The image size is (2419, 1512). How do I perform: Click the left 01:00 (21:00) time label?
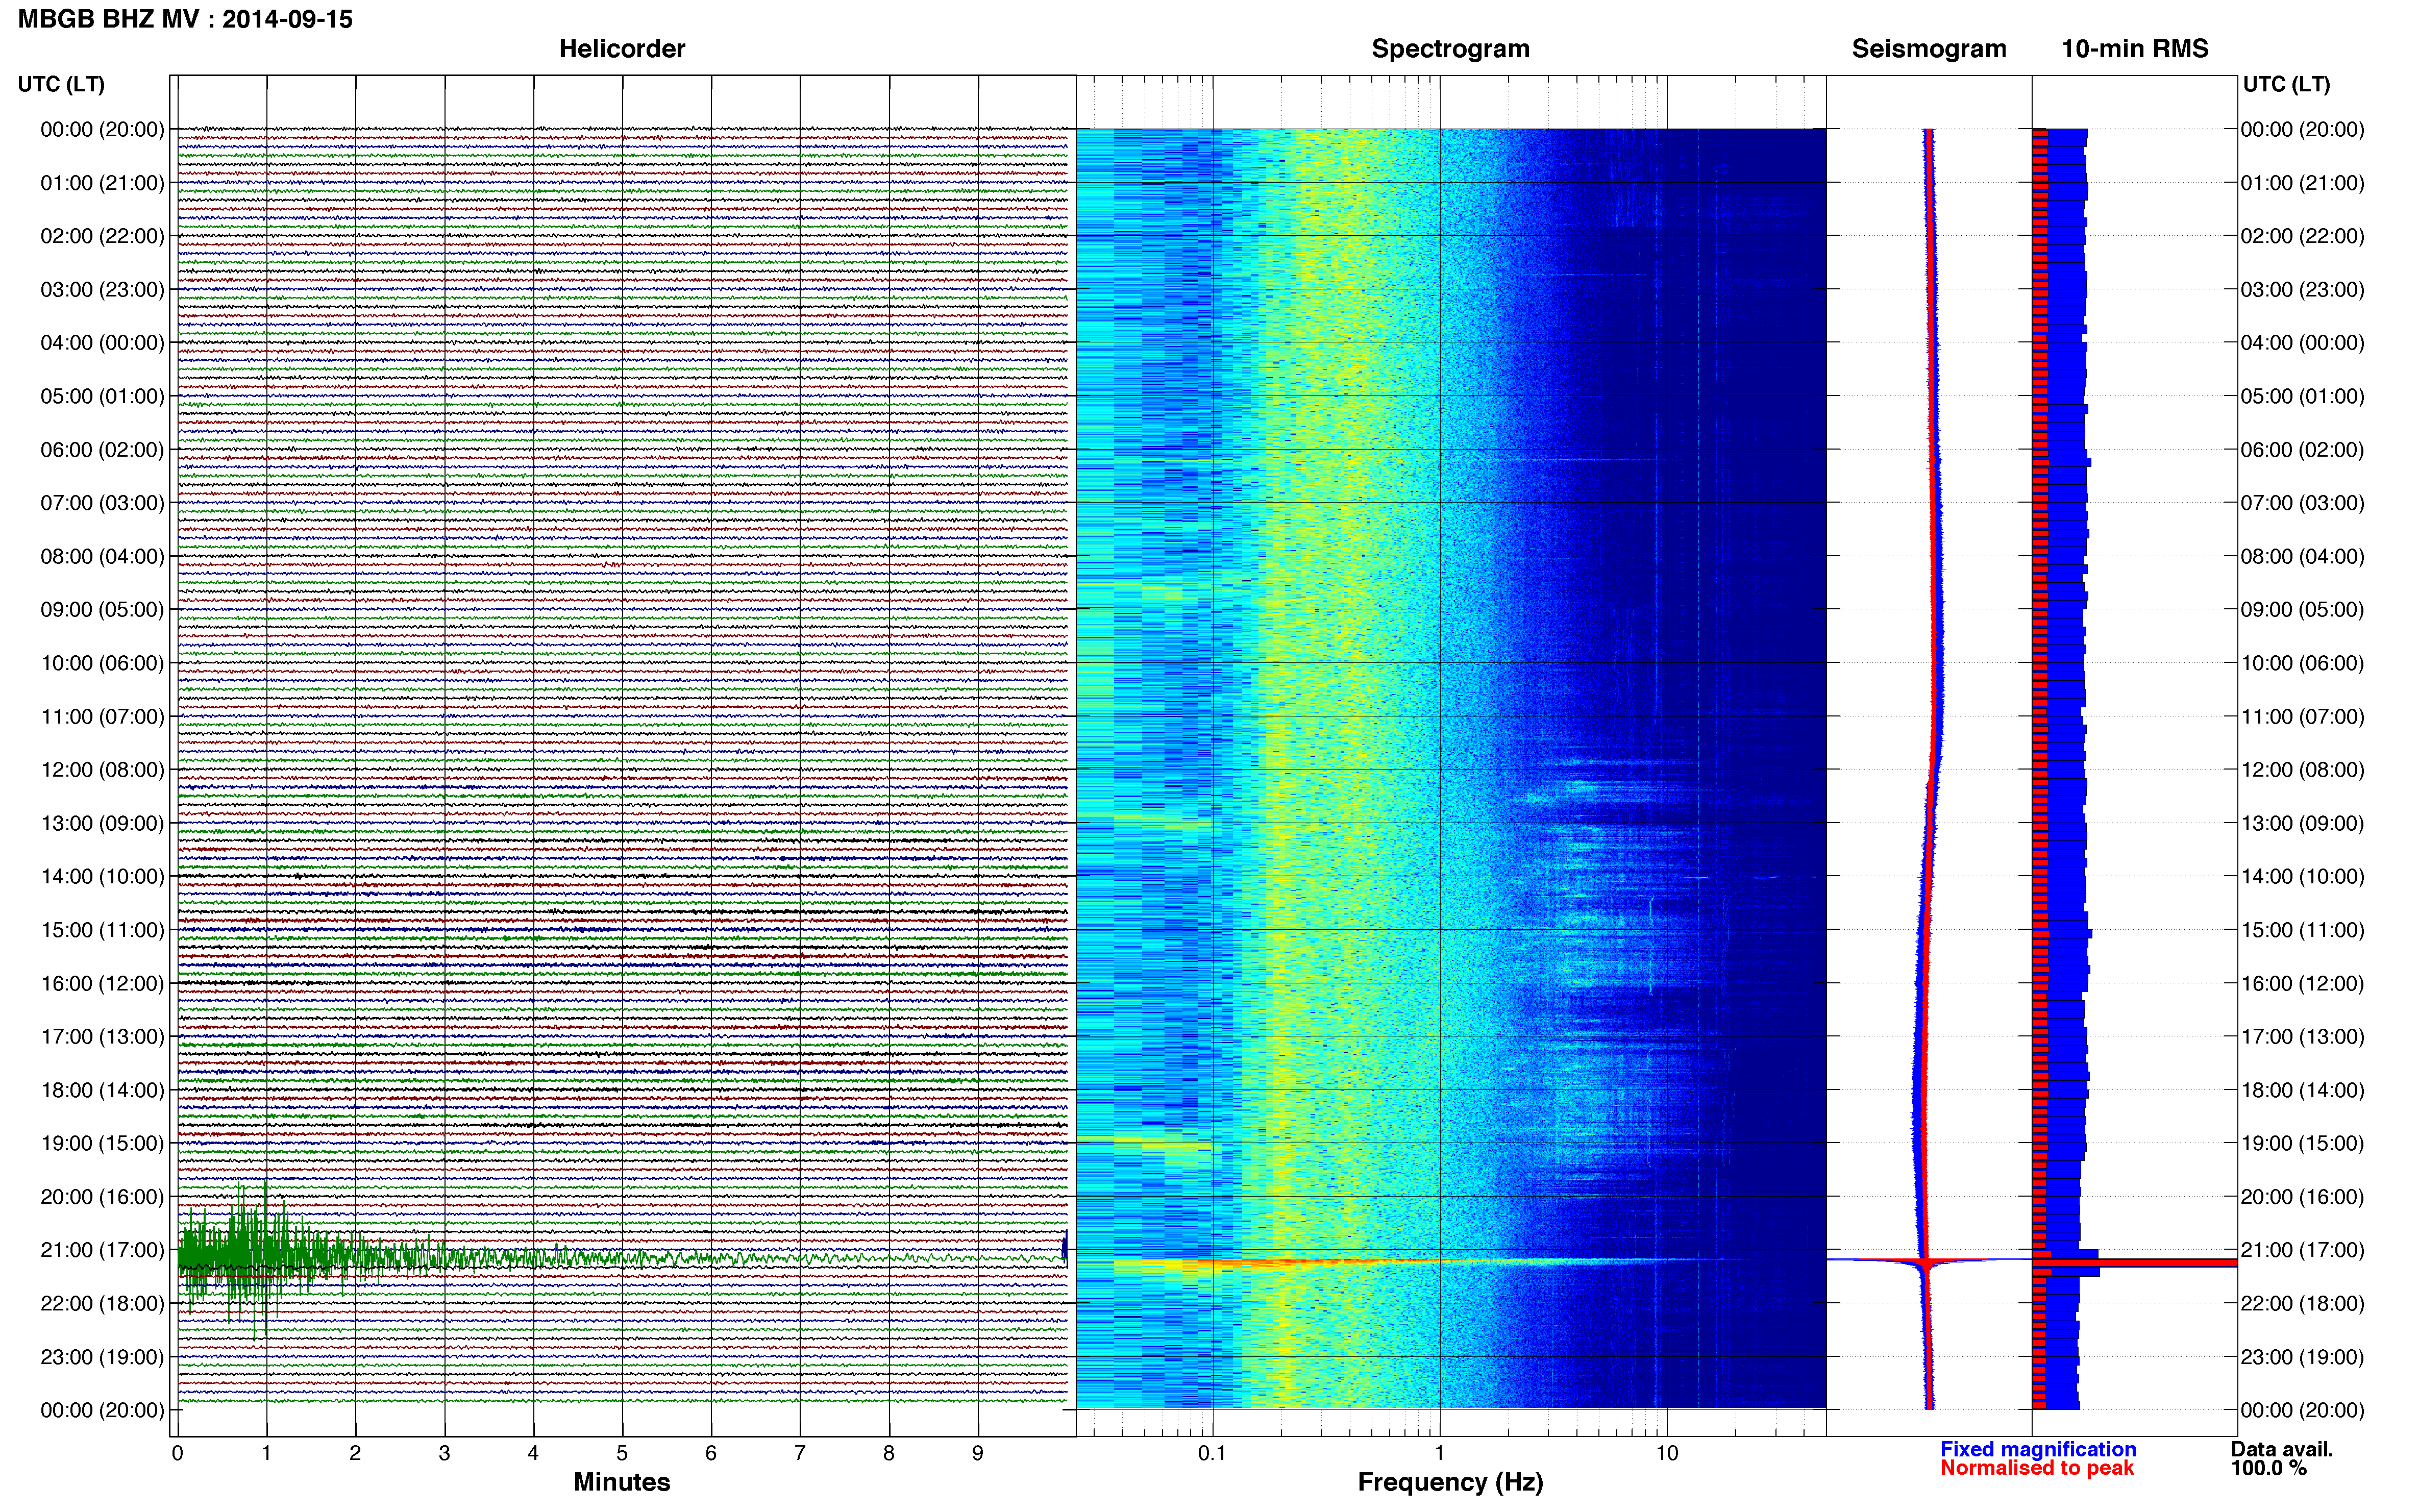point(102,183)
